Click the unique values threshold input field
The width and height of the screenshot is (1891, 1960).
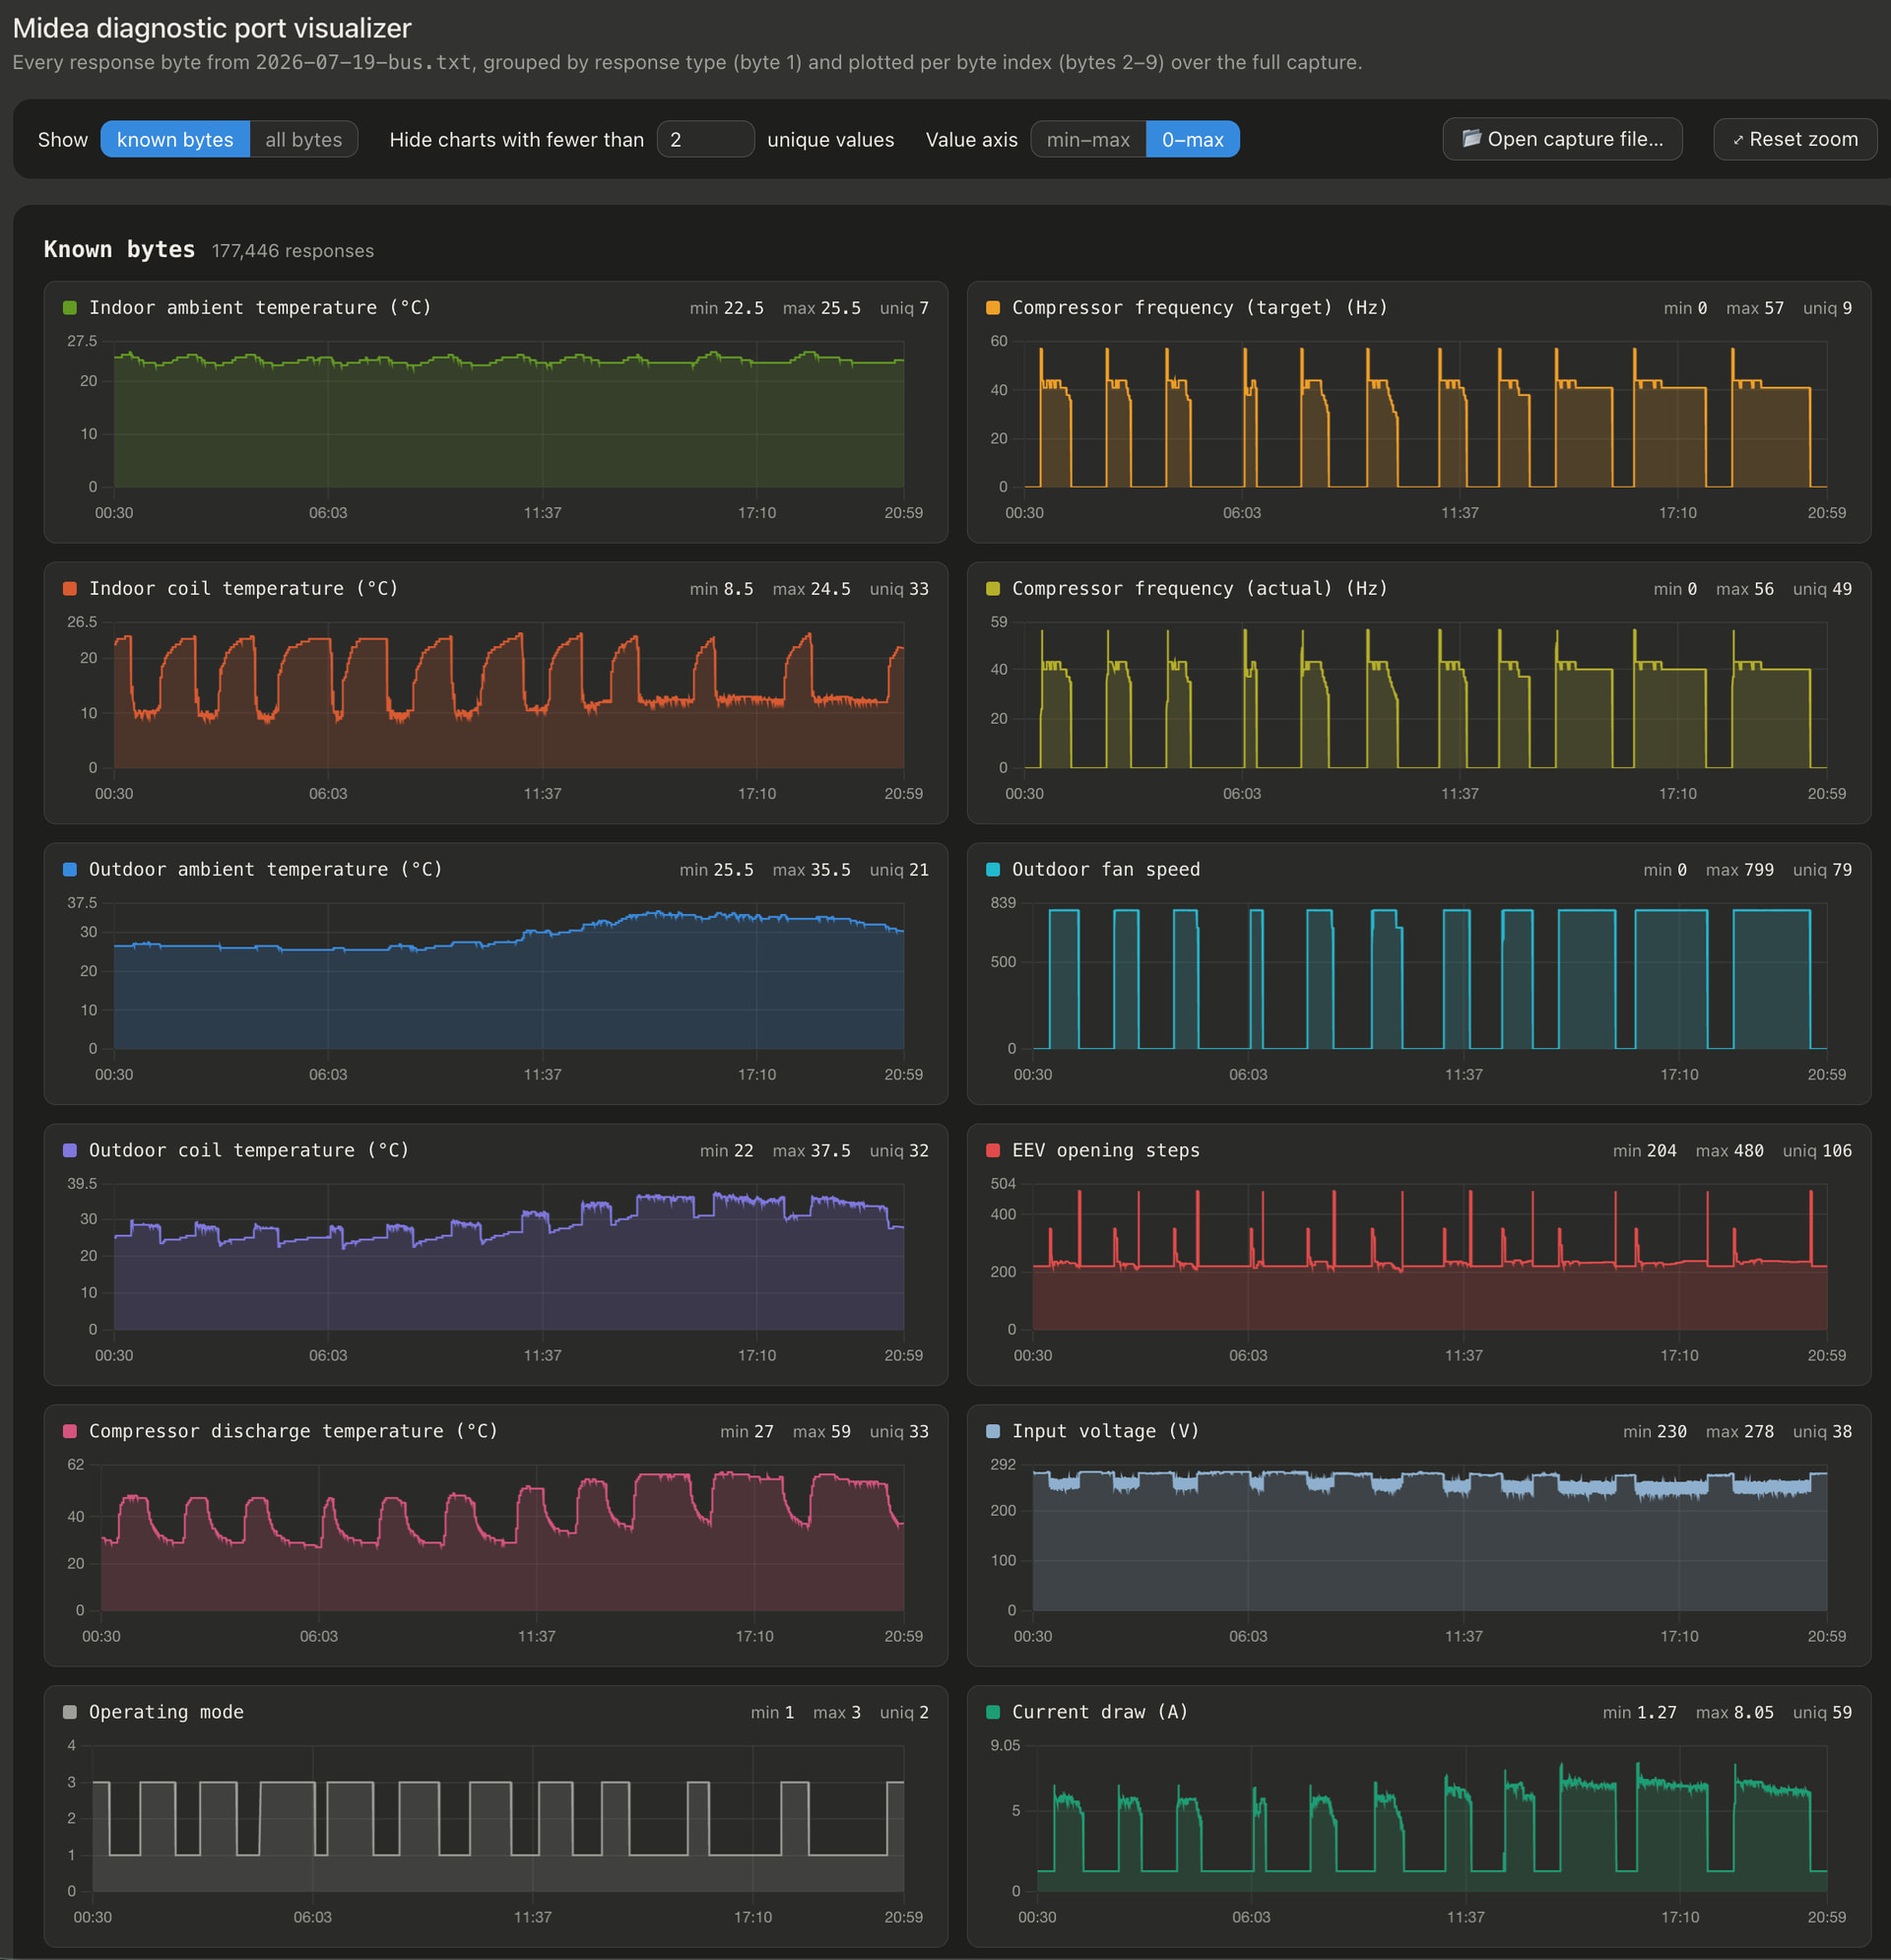tap(705, 139)
